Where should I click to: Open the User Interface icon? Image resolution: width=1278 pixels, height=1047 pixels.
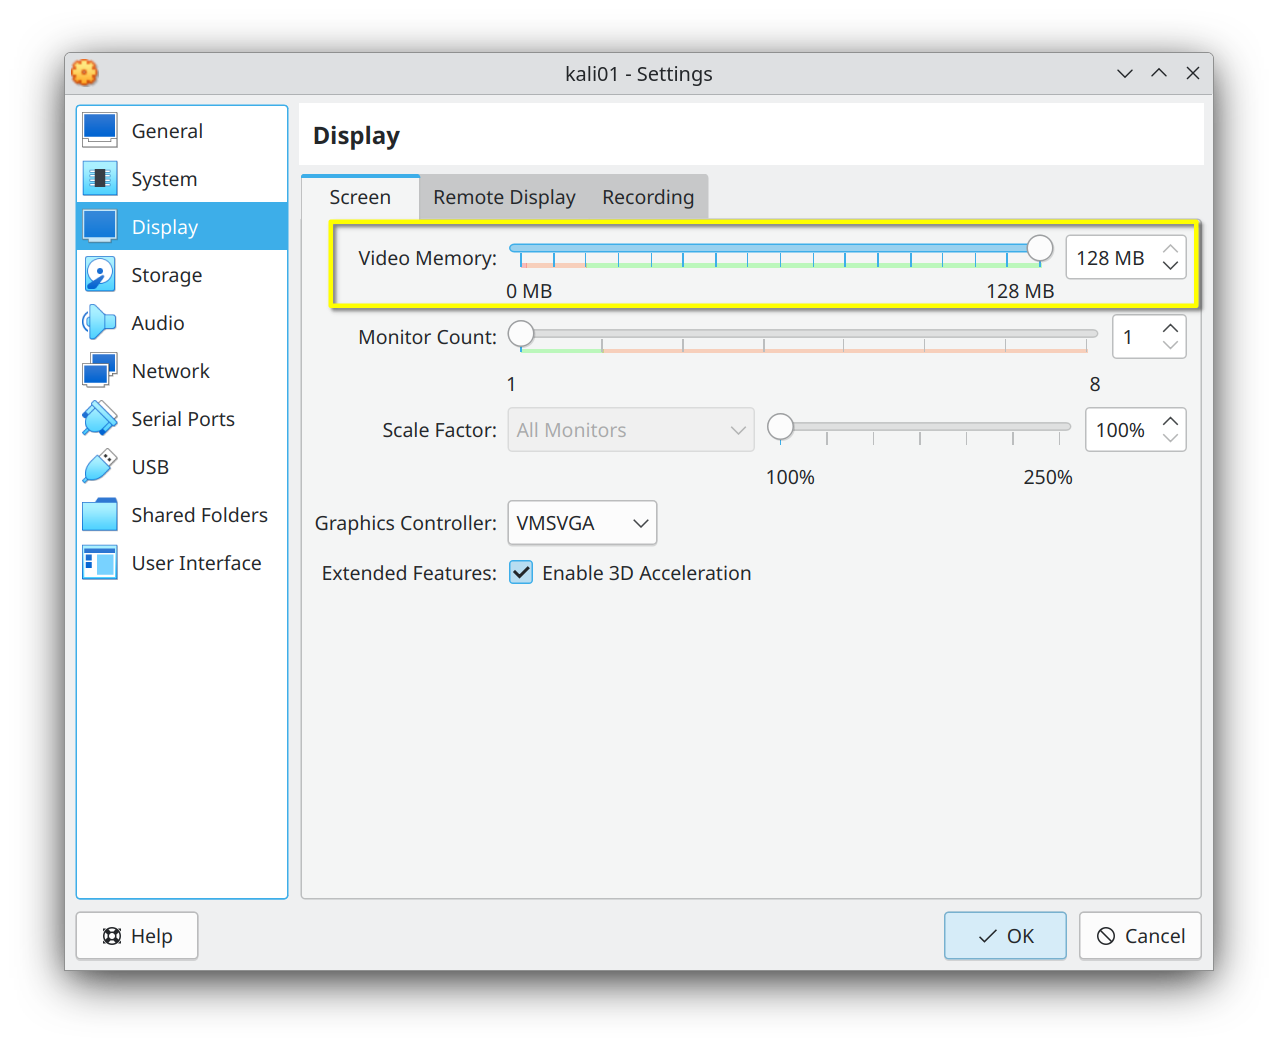click(100, 563)
